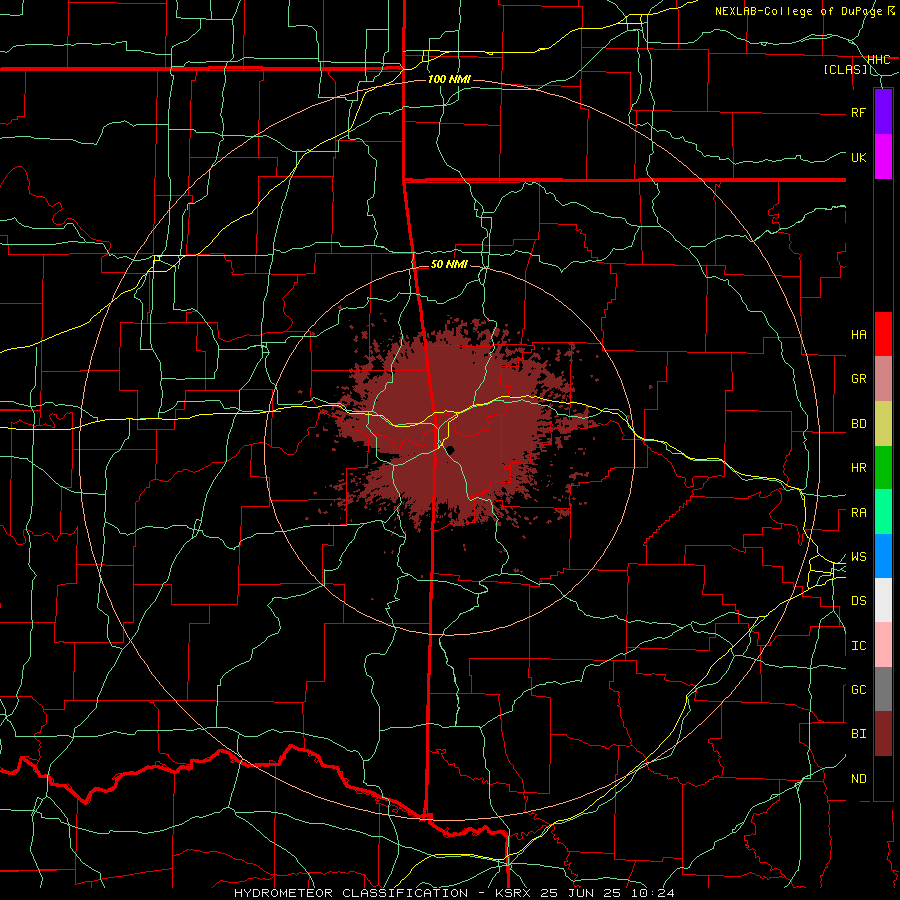This screenshot has width=900, height=900.
Task: Click the GC legend label
Action: click(x=858, y=690)
